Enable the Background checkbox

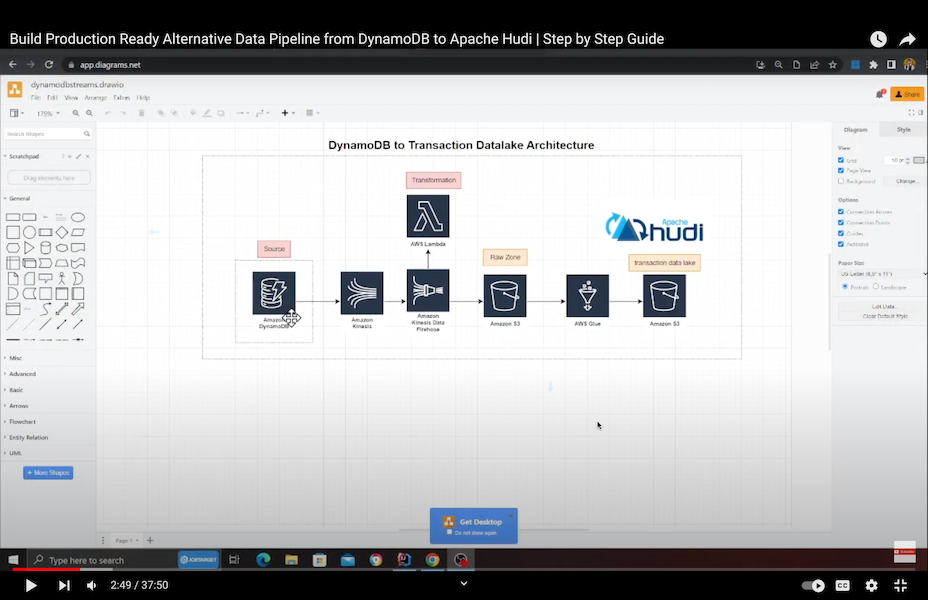(x=841, y=181)
